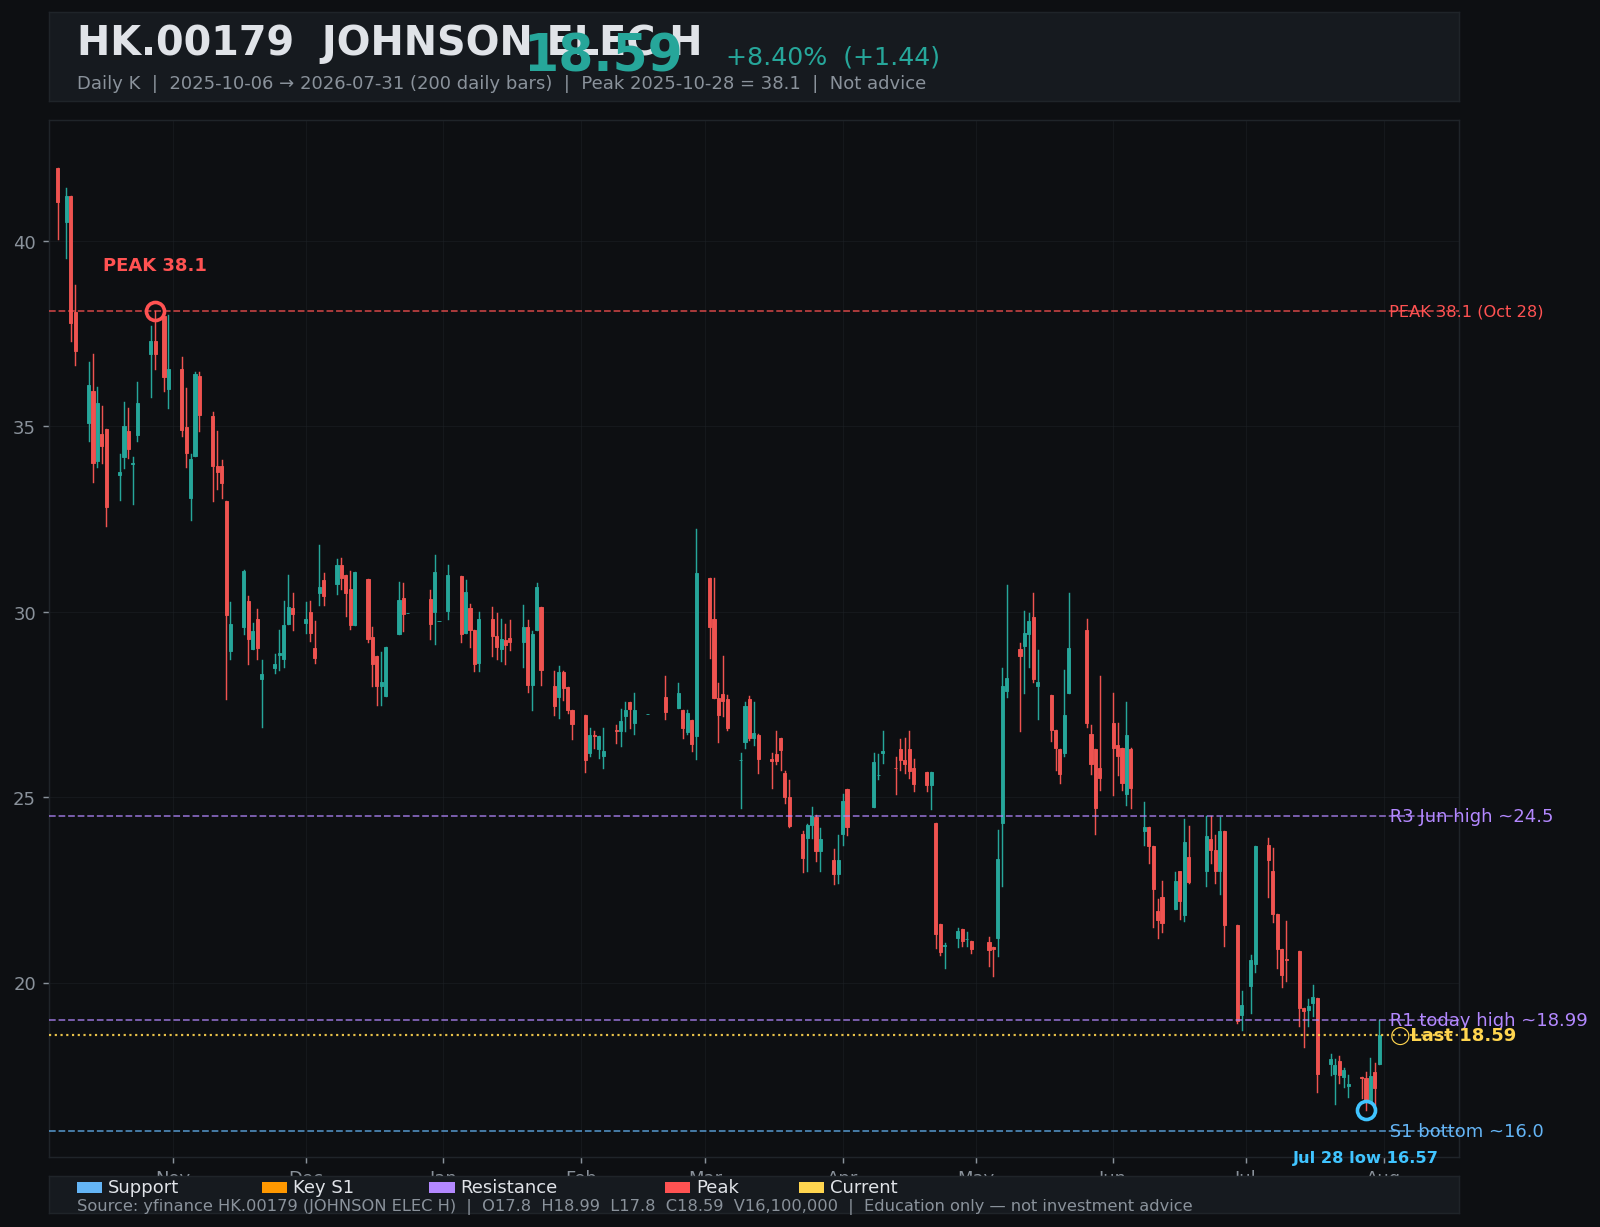Click the 'PEAK 38.1 (Oct 28)' line label
The width and height of the screenshot is (1600, 1227).
pos(1466,312)
